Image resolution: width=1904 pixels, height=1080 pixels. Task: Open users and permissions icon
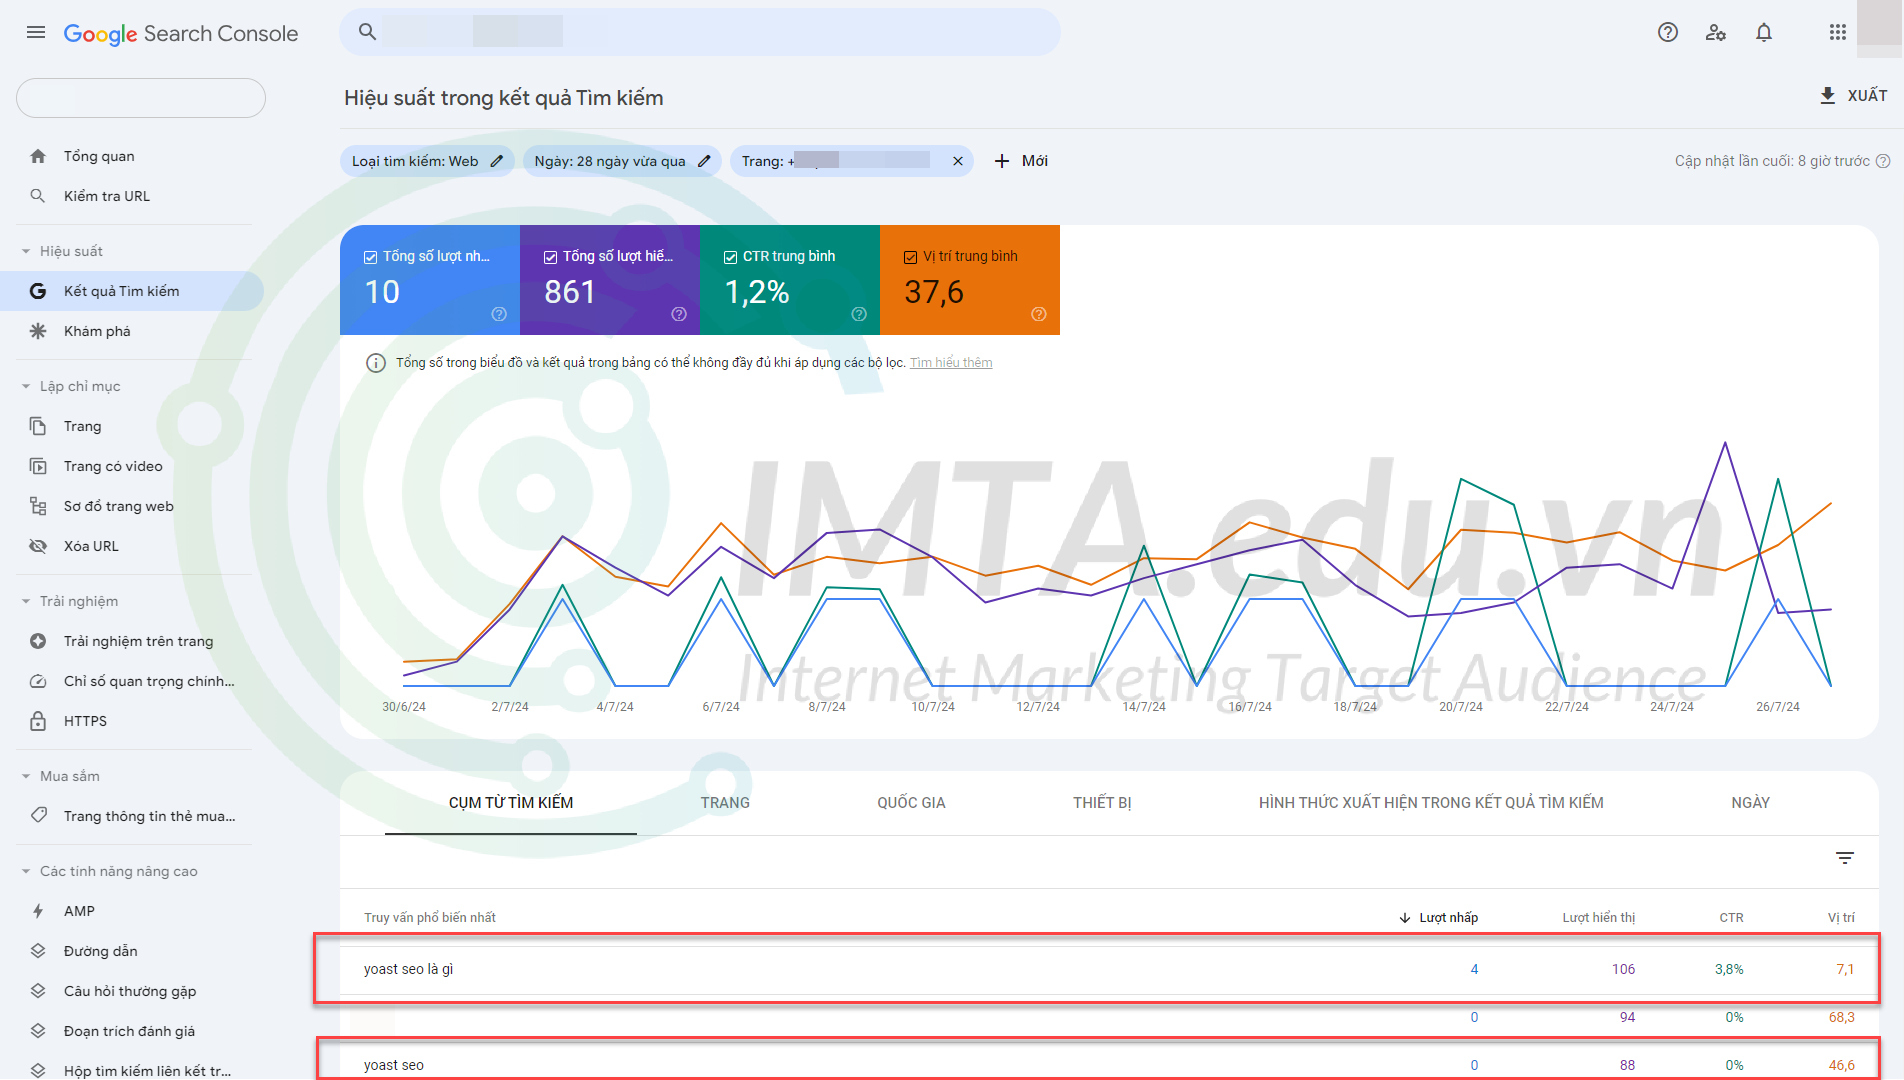(1716, 32)
